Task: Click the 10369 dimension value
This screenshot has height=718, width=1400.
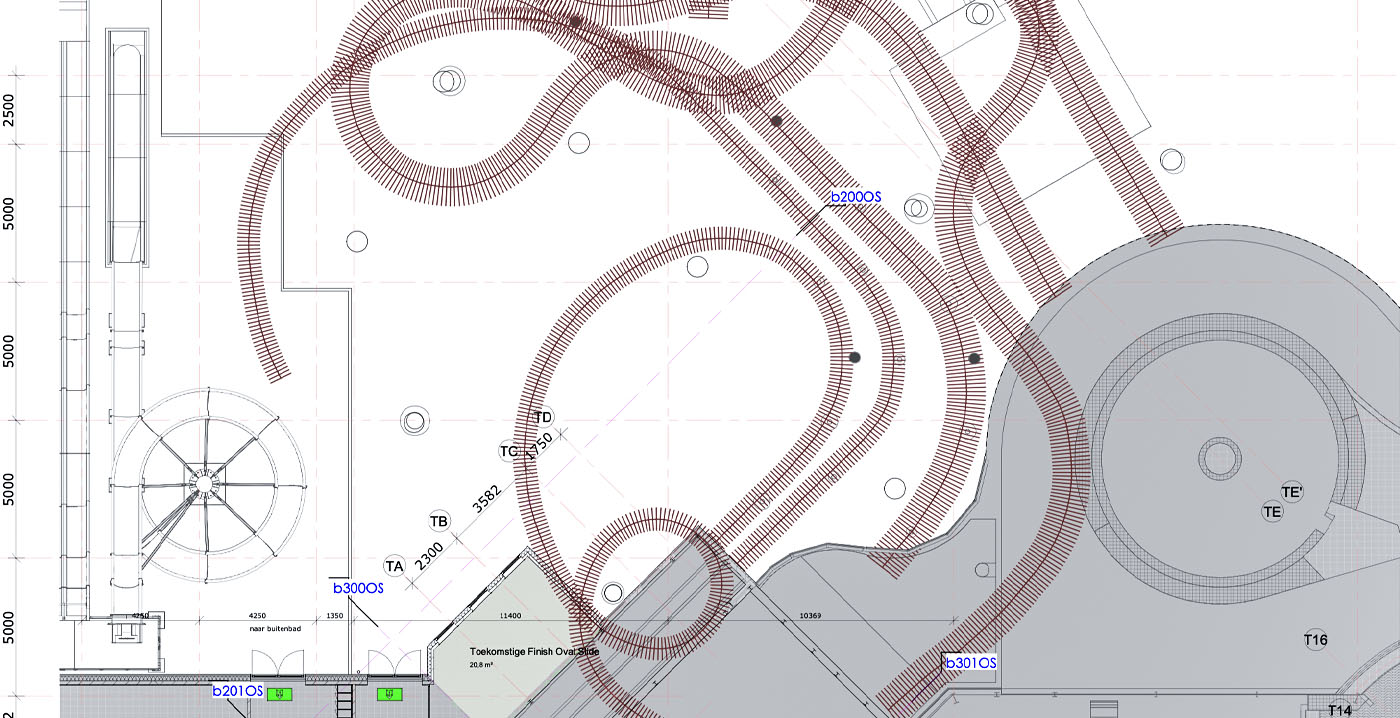Action: [809, 616]
